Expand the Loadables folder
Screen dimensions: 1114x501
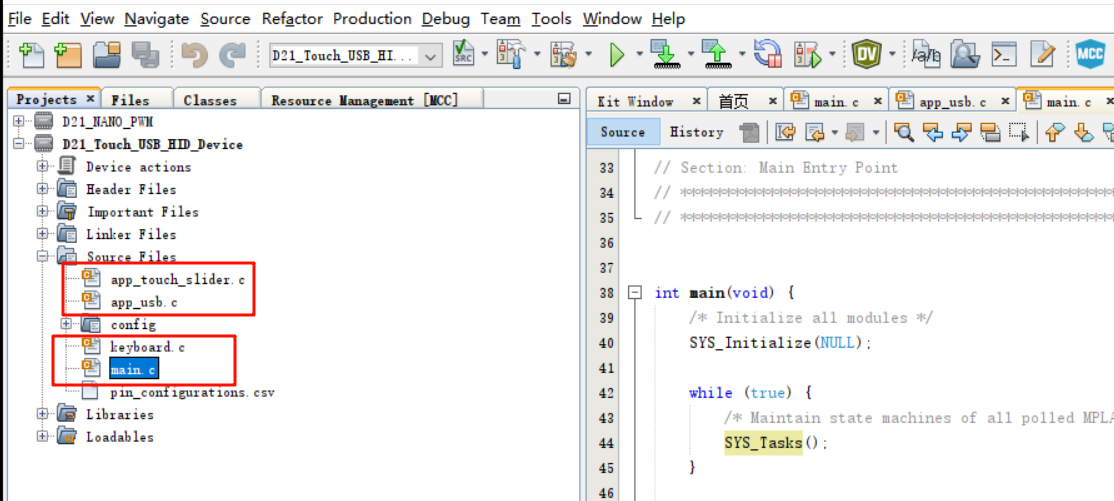43,436
